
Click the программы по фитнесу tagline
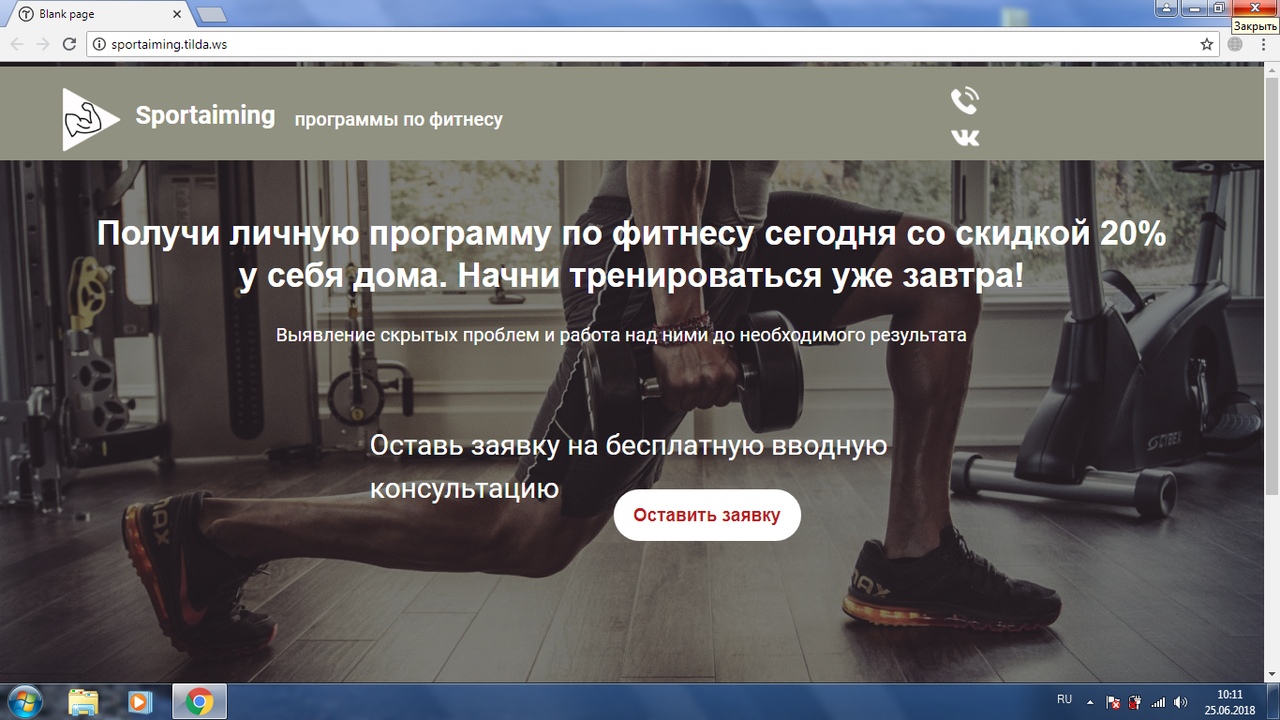(x=398, y=120)
